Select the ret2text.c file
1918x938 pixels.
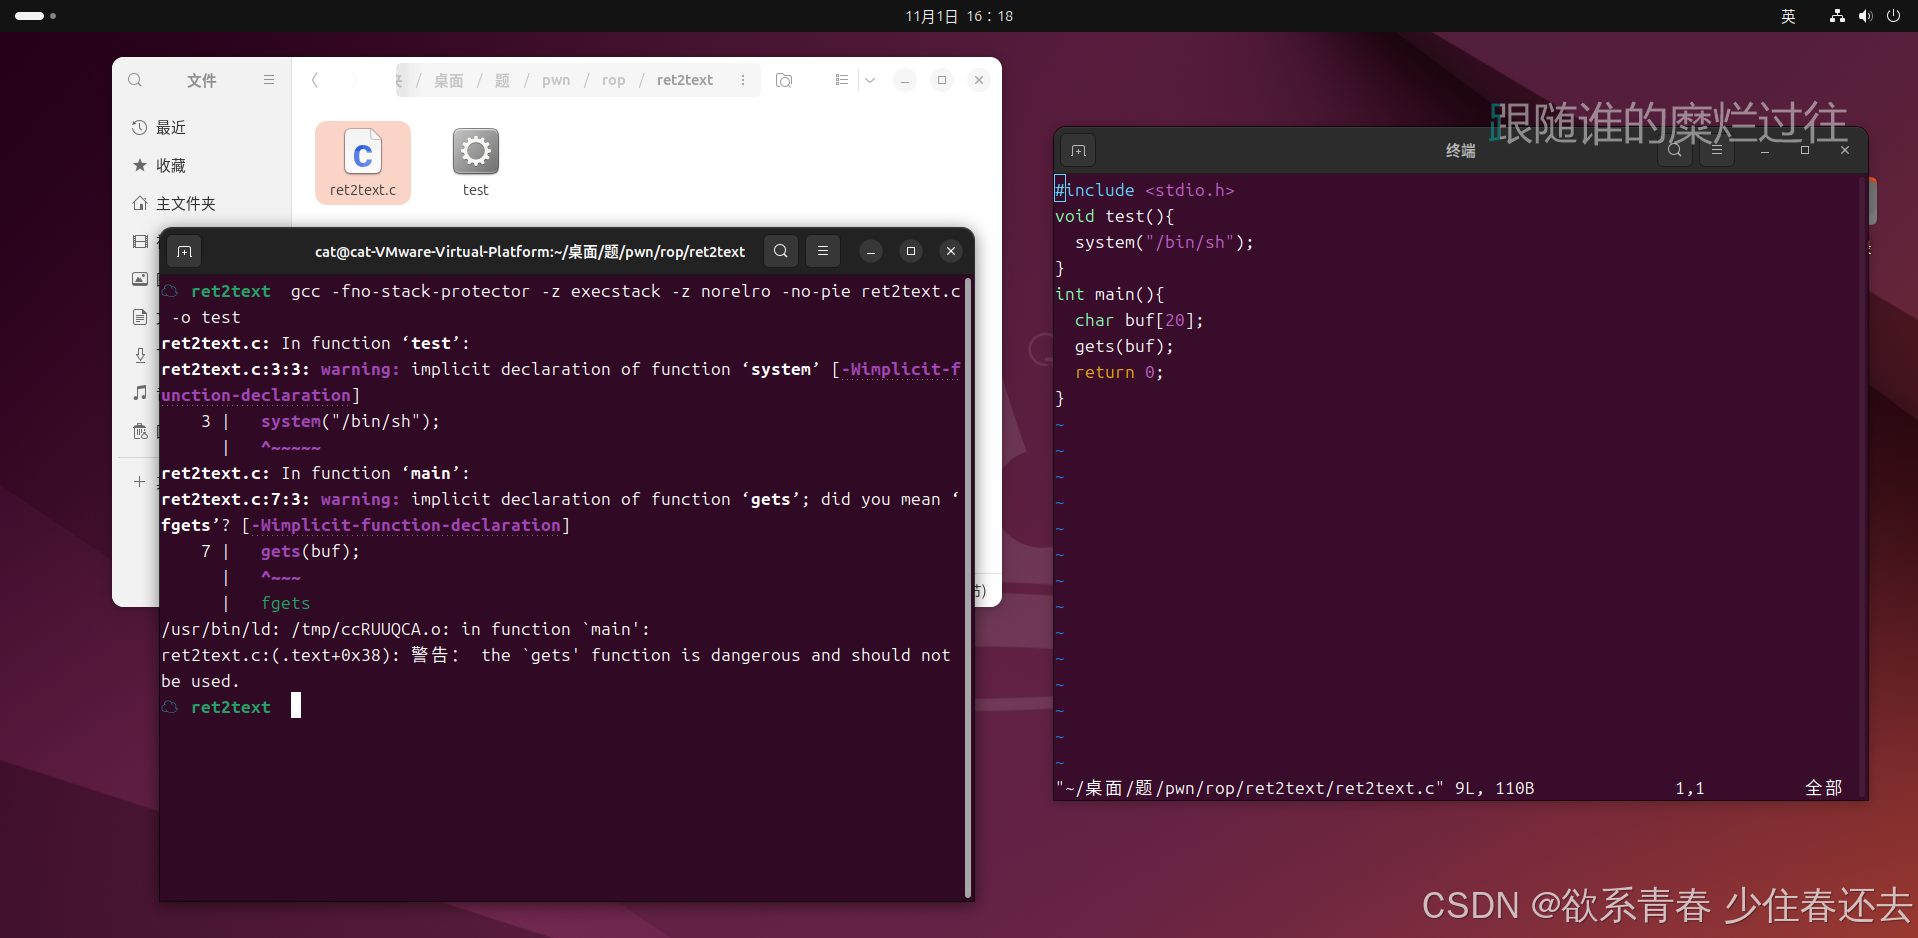[363, 163]
